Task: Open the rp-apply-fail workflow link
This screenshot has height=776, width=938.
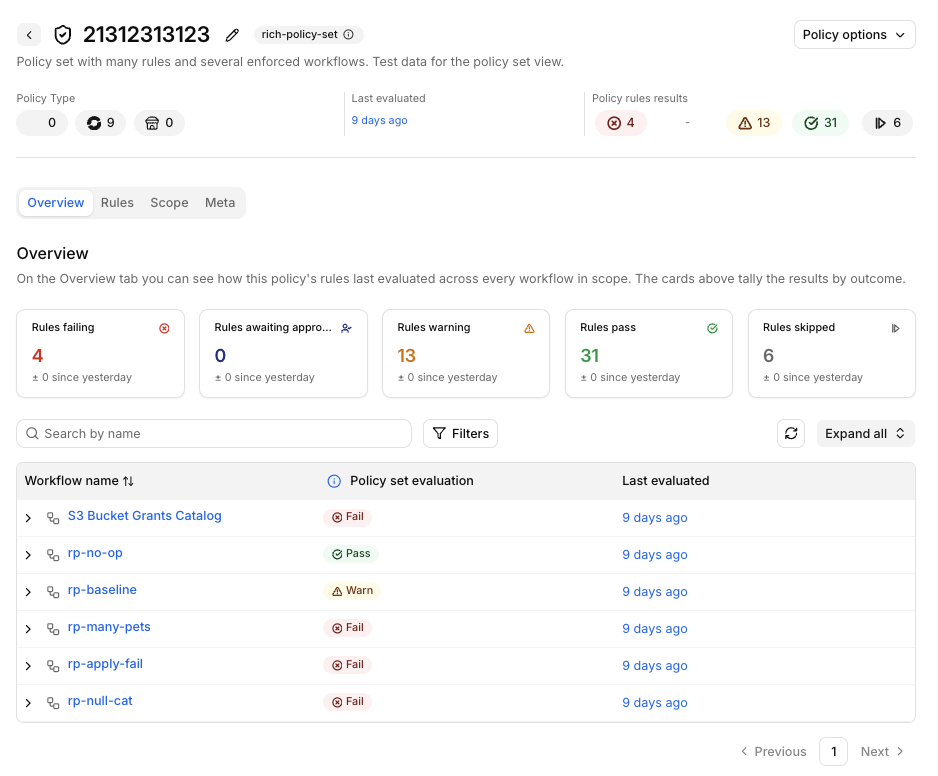Action: (x=105, y=664)
